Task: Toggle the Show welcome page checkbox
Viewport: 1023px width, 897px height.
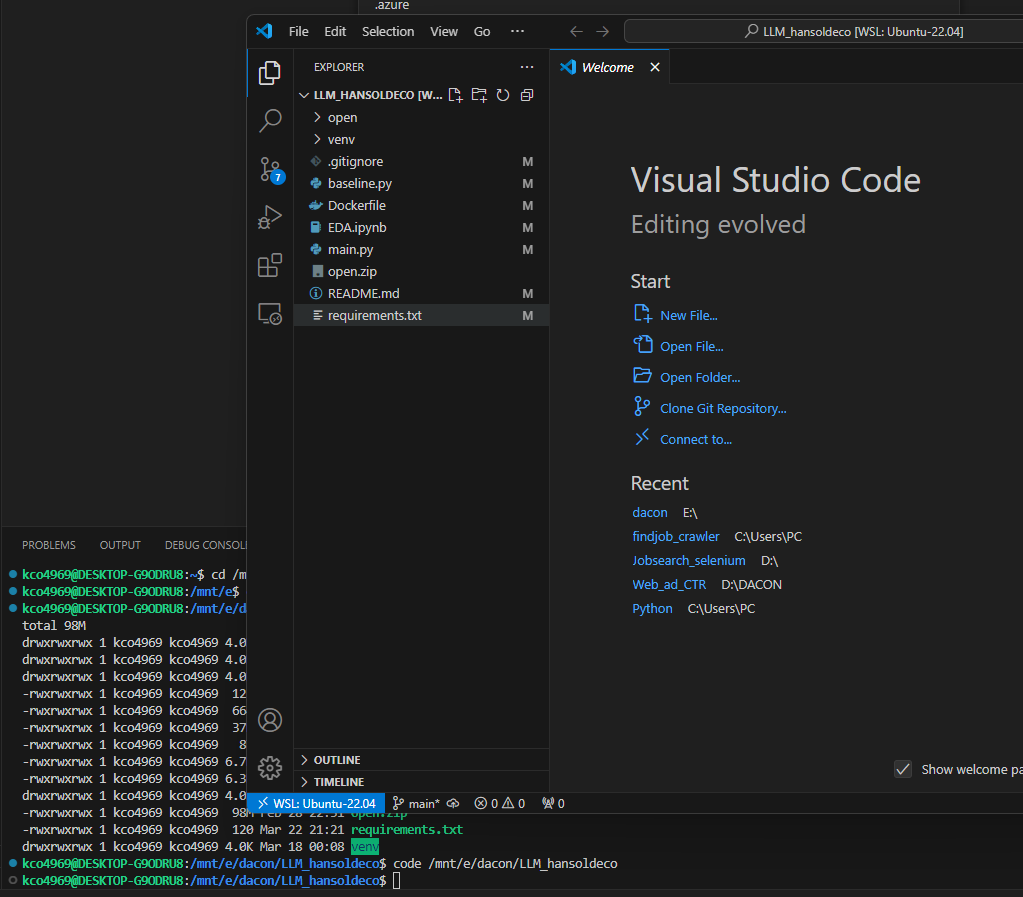Action: 903,770
